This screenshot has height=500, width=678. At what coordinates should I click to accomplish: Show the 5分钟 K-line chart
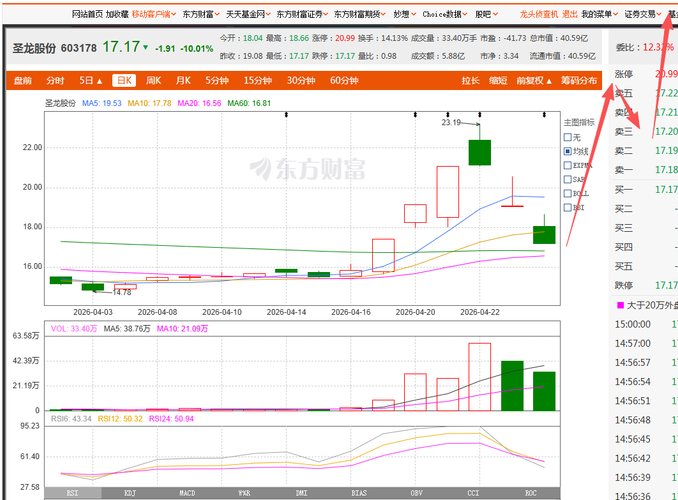(217, 80)
